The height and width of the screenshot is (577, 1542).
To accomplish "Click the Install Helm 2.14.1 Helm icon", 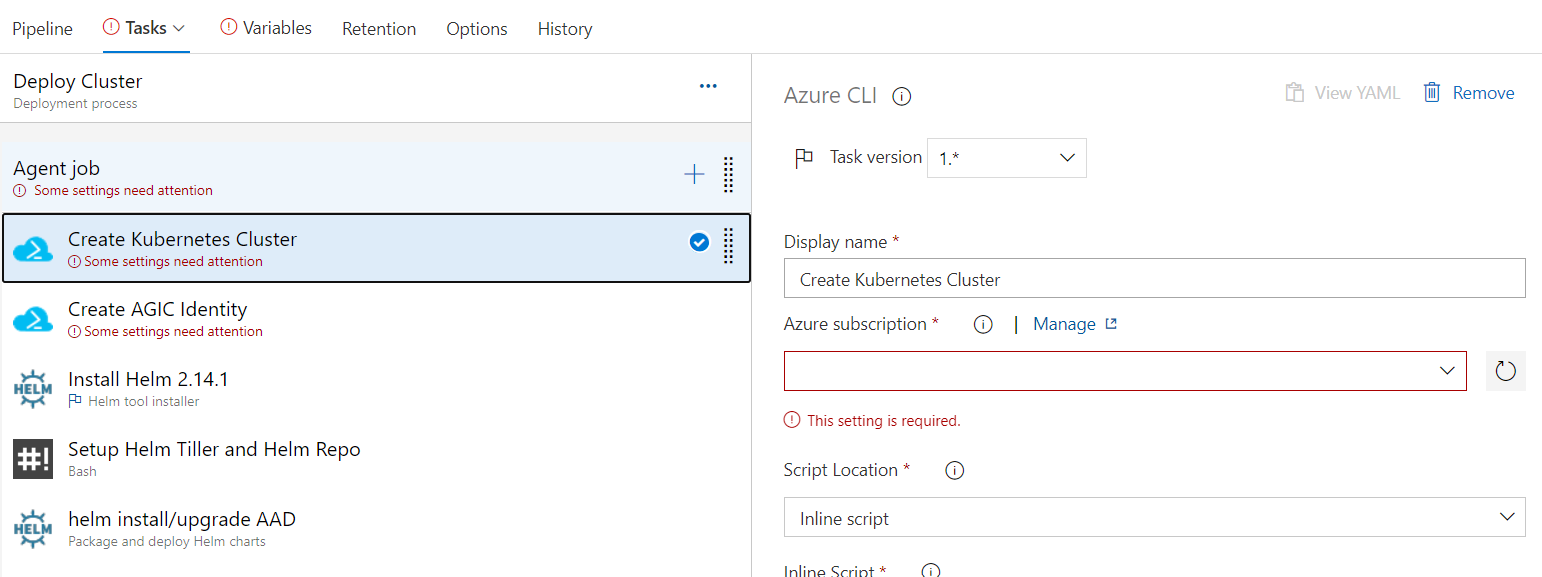I will tap(33, 389).
